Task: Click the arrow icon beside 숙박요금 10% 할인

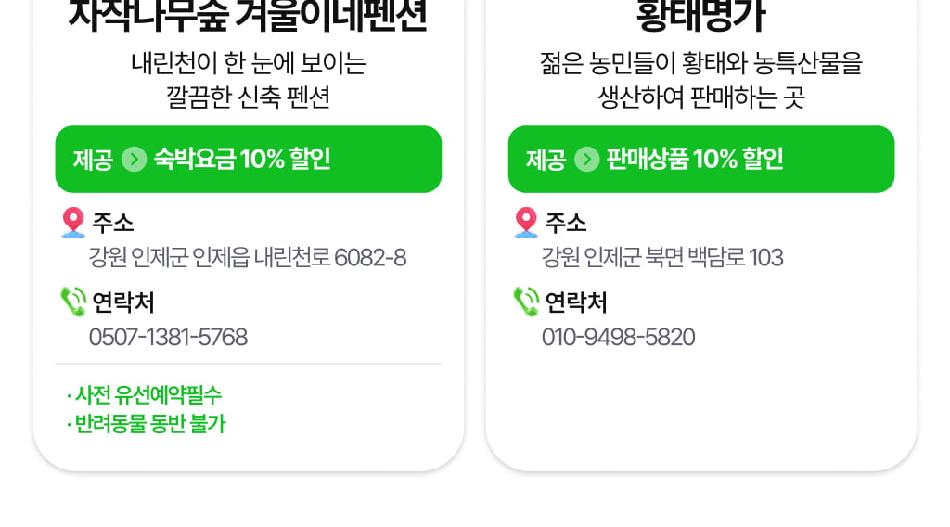Action: (134, 159)
